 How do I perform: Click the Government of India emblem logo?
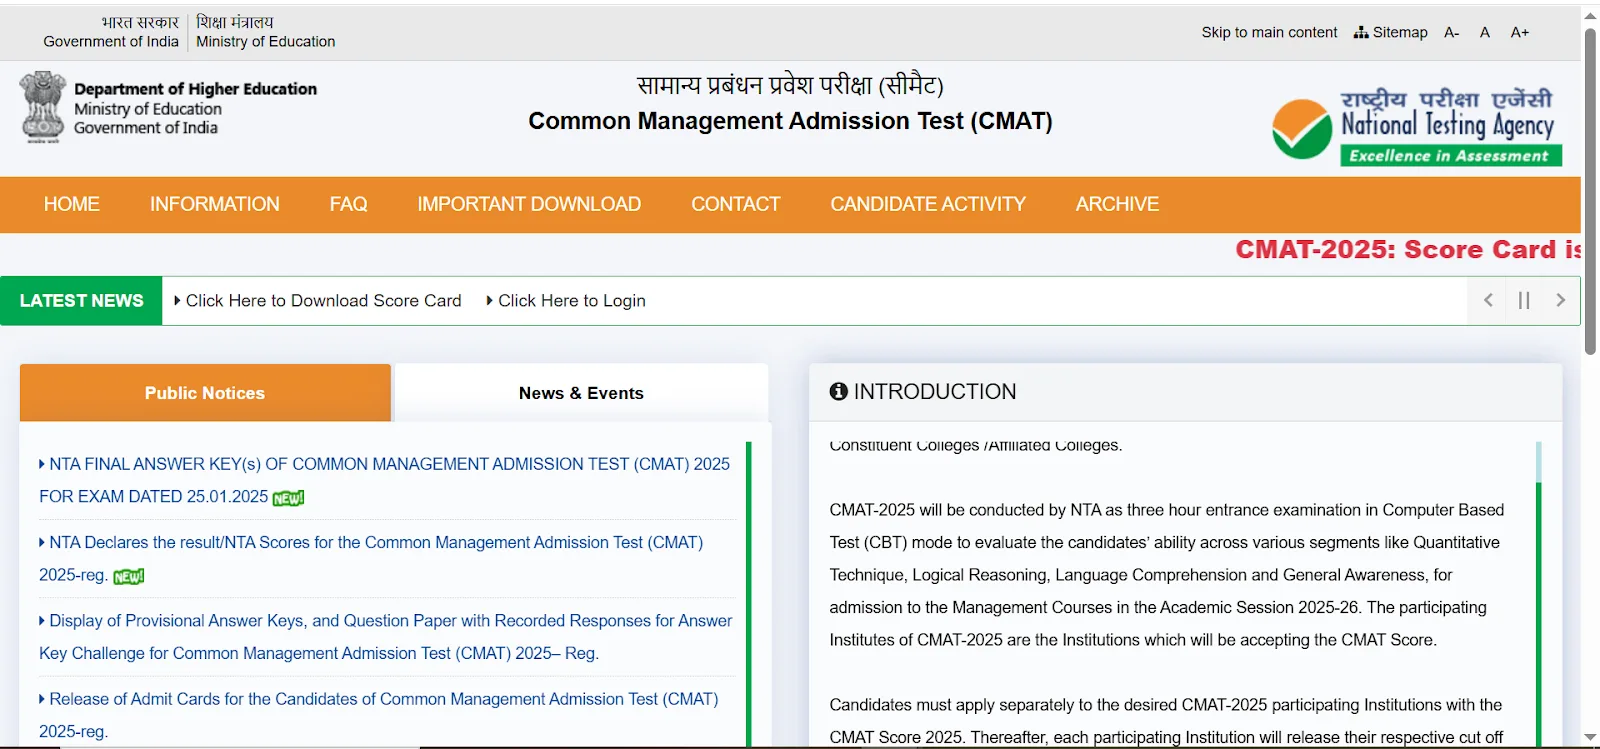(42, 107)
